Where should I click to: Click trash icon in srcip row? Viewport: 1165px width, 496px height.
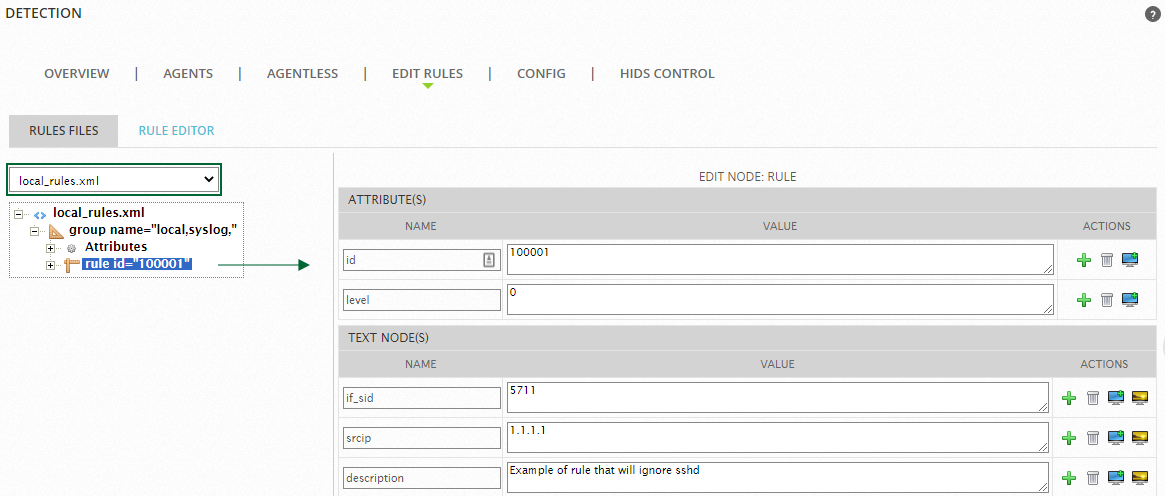point(1092,438)
